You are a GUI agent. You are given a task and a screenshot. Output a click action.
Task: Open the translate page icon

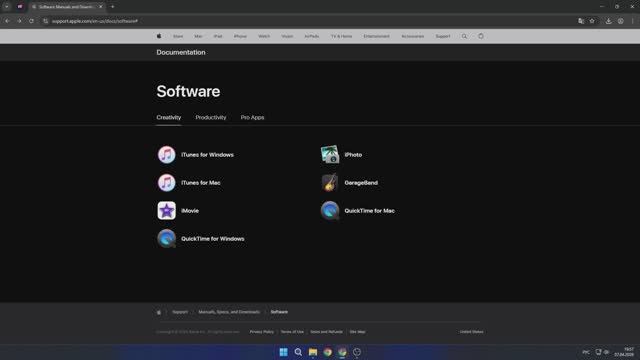[581, 21]
